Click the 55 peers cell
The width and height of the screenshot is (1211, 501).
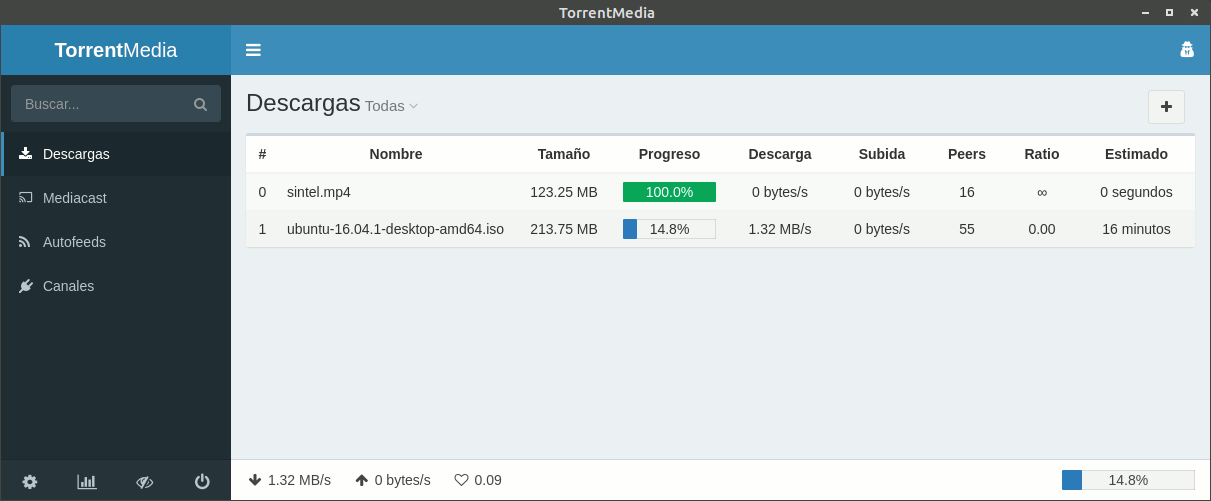(967, 229)
